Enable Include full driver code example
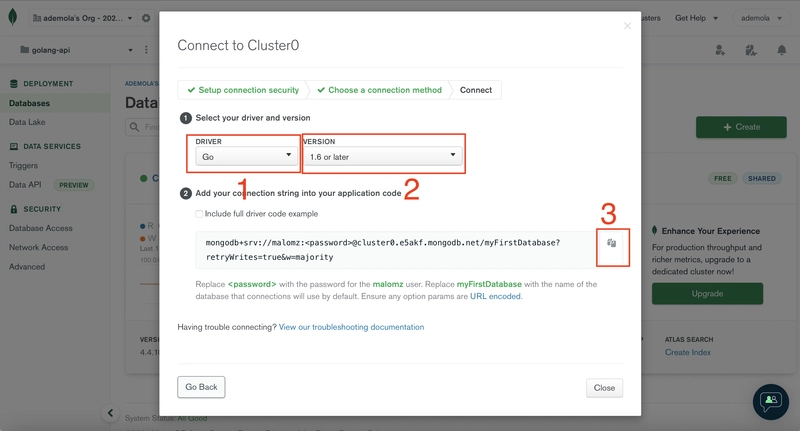Viewport: 800px width, 431px height. click(199, 214)
